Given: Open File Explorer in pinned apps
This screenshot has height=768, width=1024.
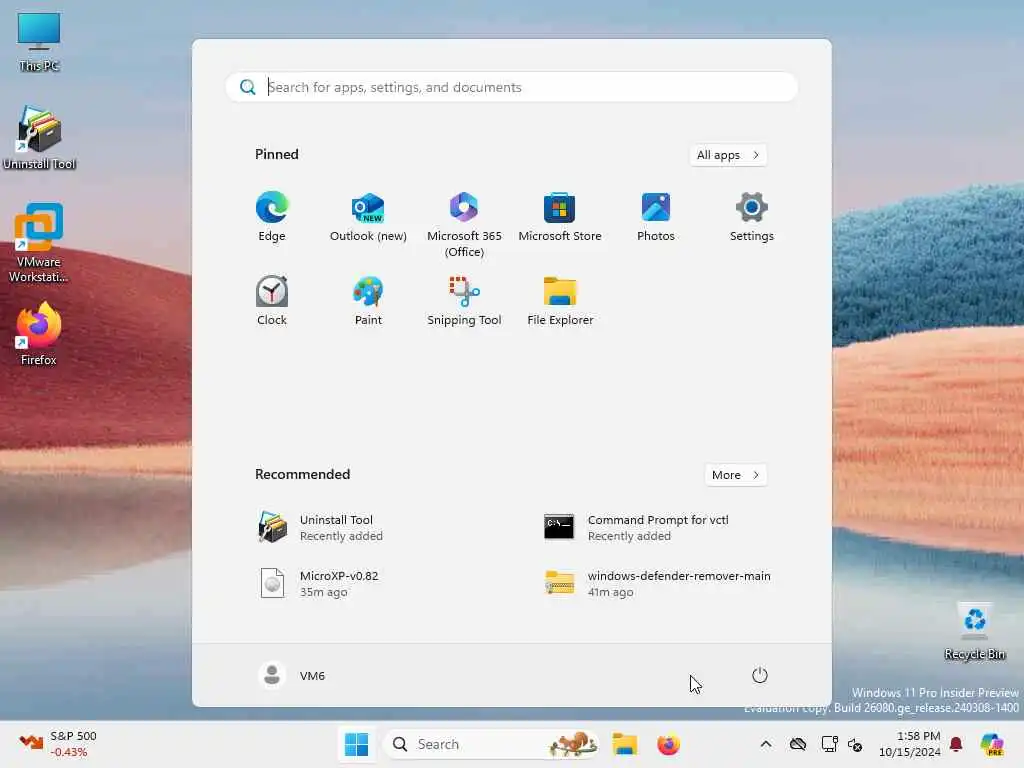Looking at the screenshot, I should point(560,300).
